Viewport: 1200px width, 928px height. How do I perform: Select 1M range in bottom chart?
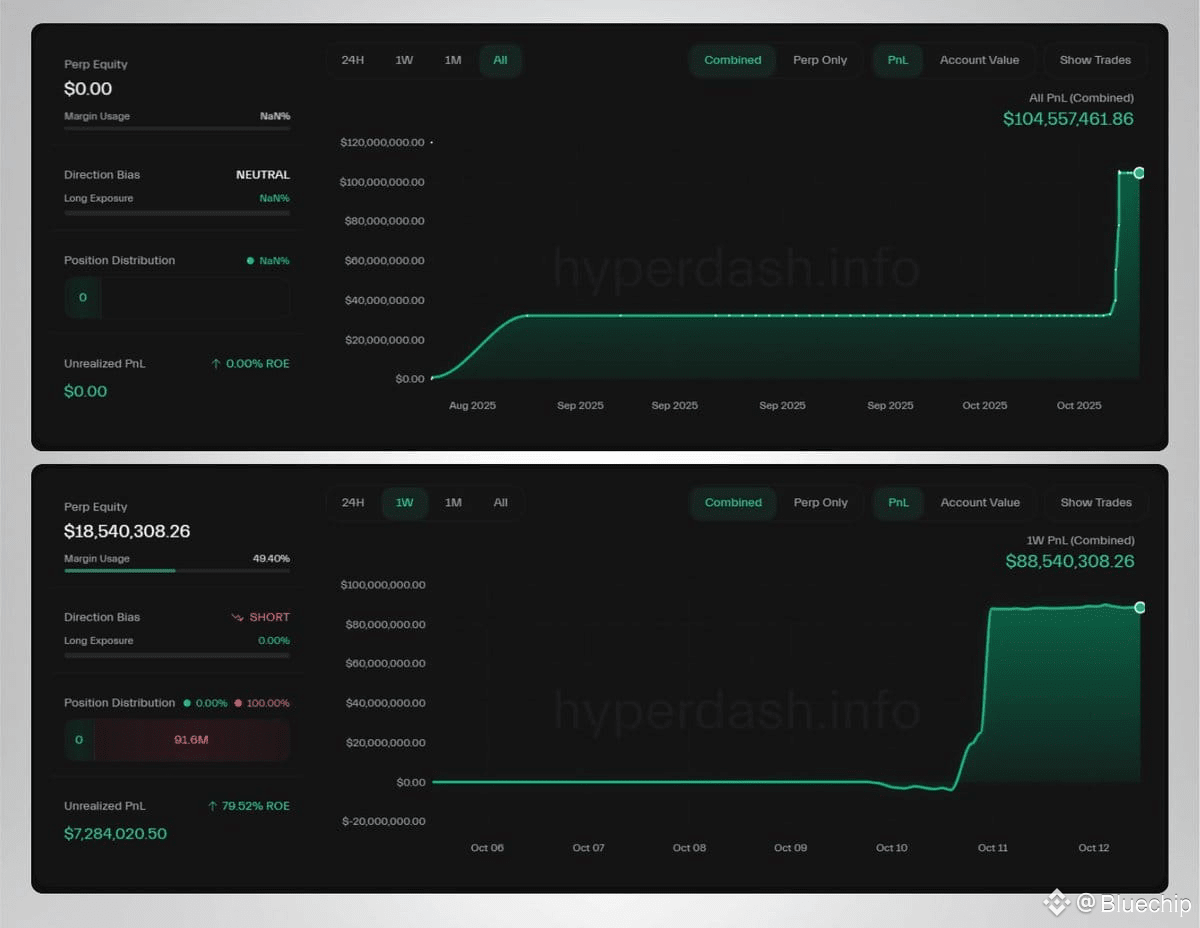pos(453,503)
